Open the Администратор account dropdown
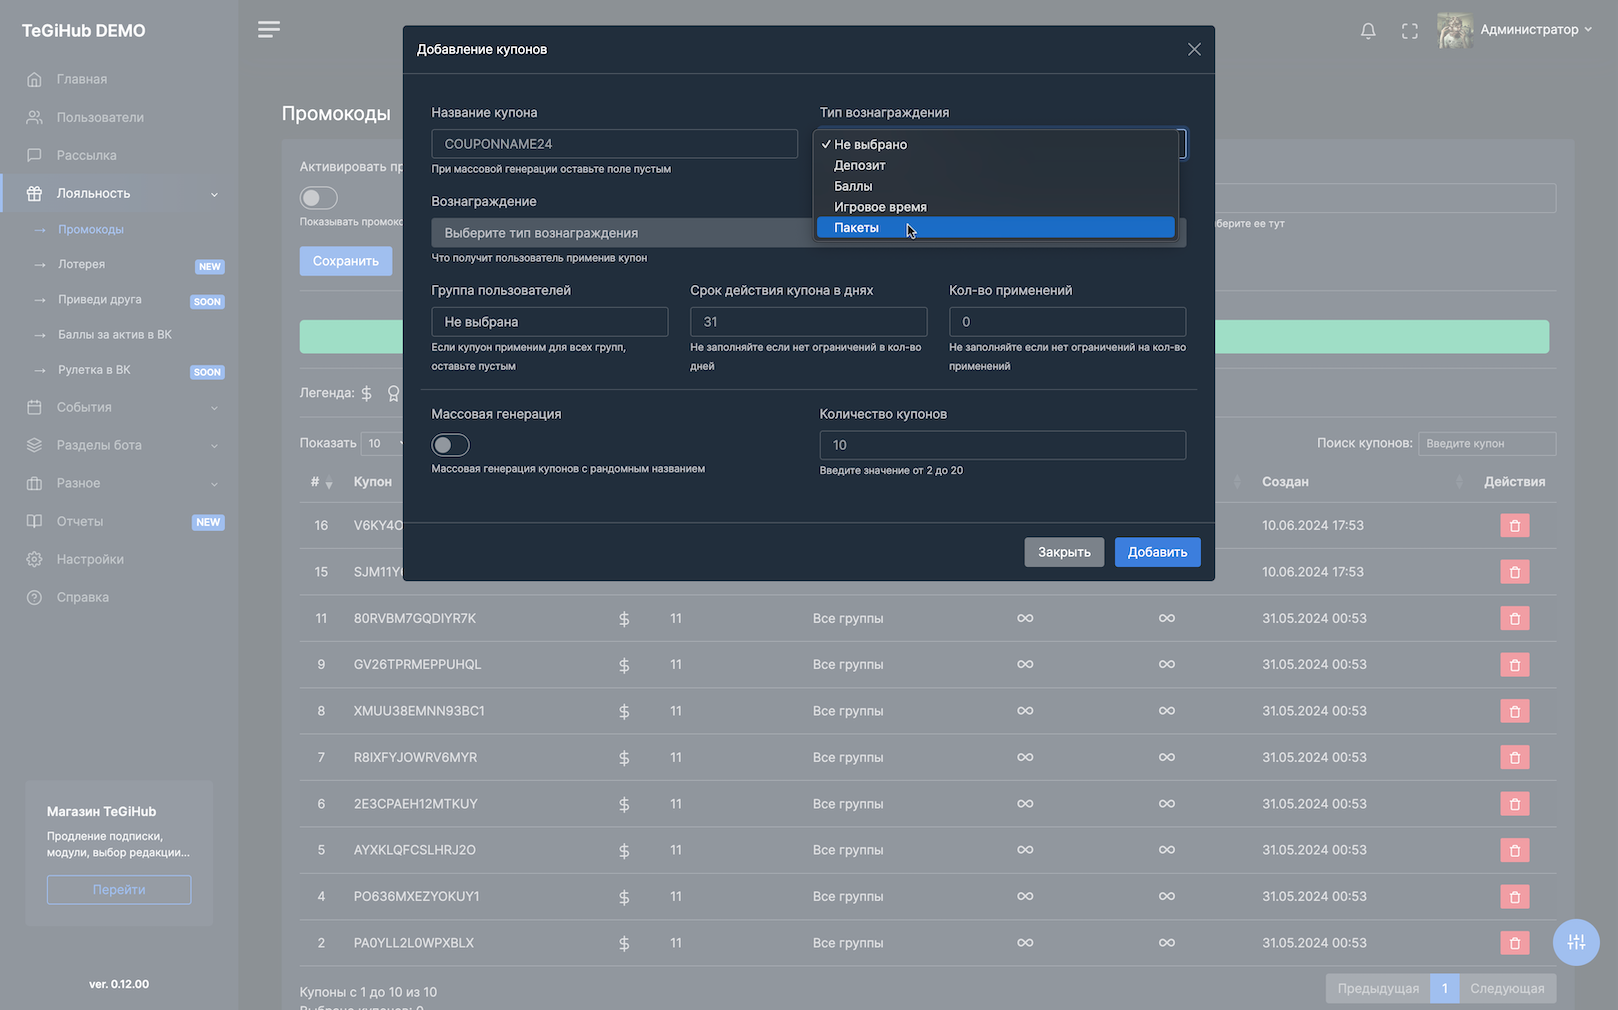Viewport: 1618px width, 1010px height. [1536, 30]
